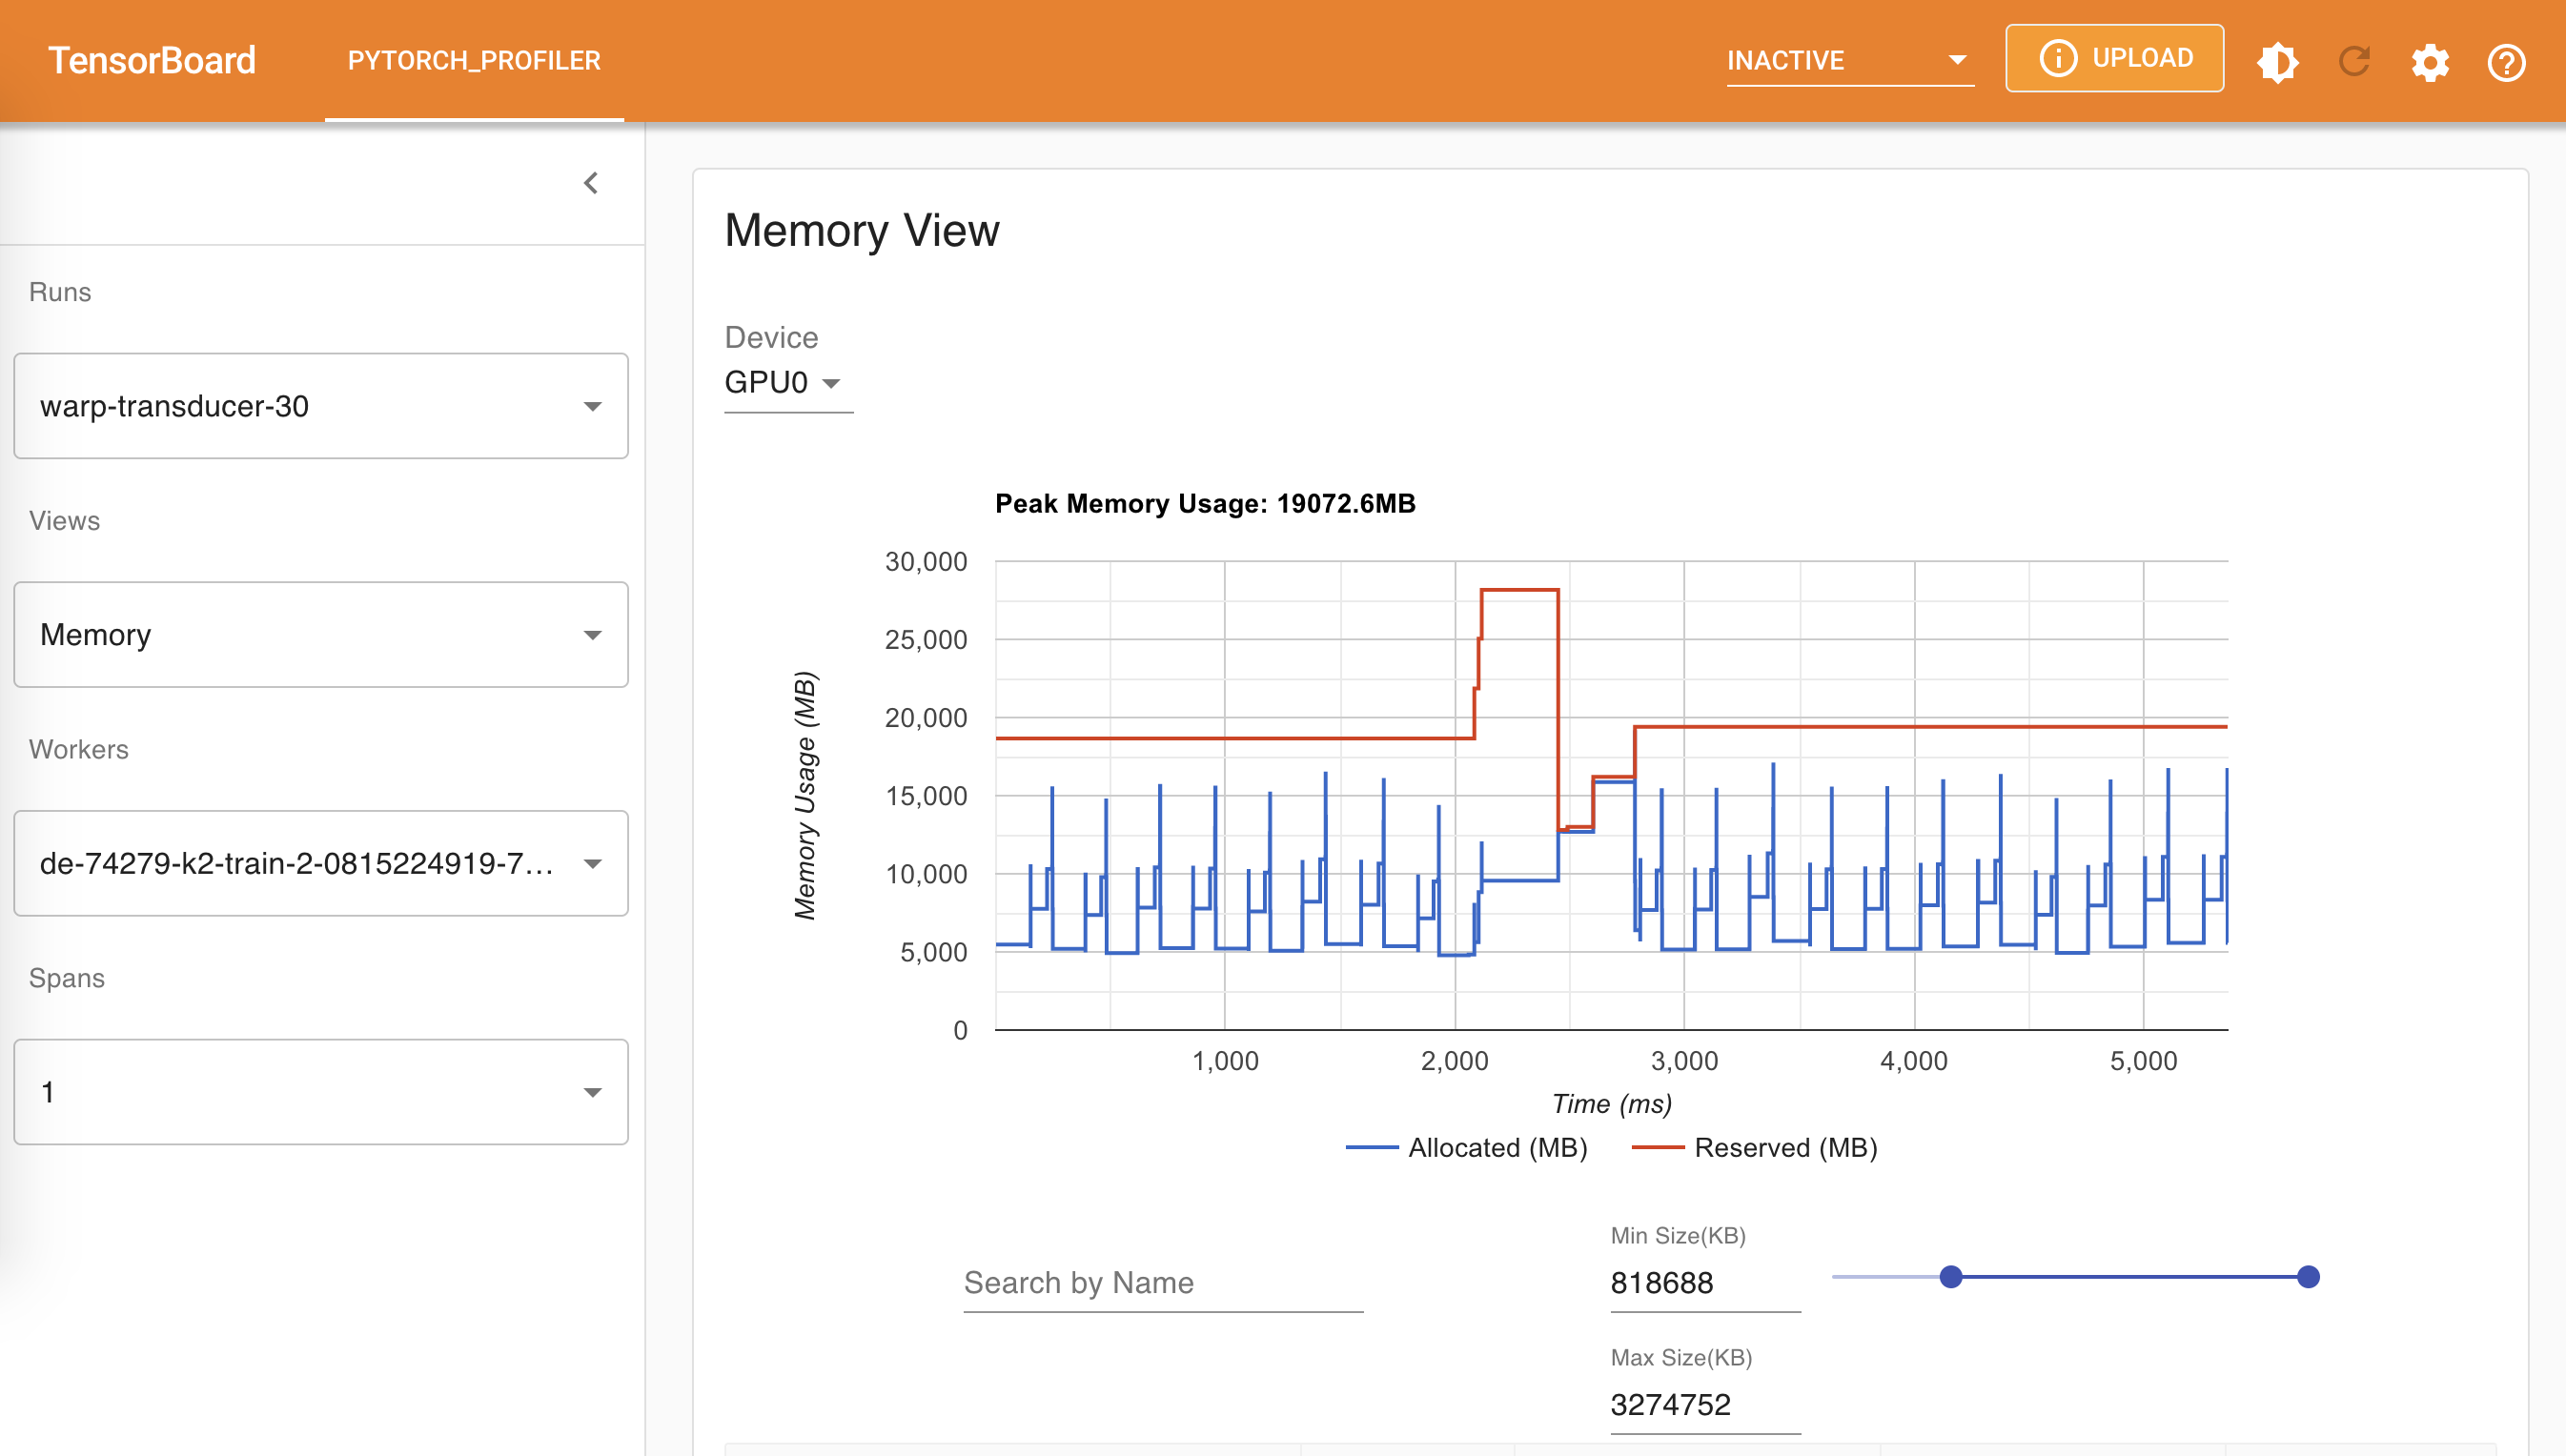
Task: Collapse the sidebar with the chevron arrow
Action: click(591, 183)
